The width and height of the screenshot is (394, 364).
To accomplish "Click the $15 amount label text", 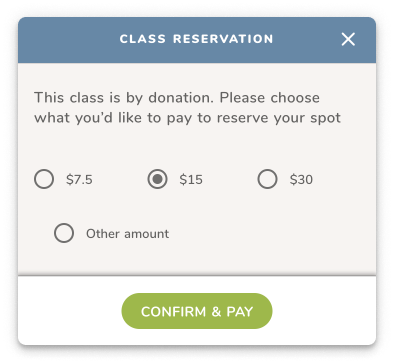I will click(x=191, y=180).
